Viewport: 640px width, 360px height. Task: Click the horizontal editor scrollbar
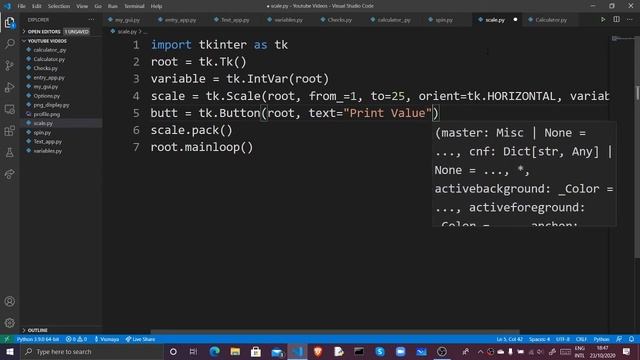(x=335, y=332)
